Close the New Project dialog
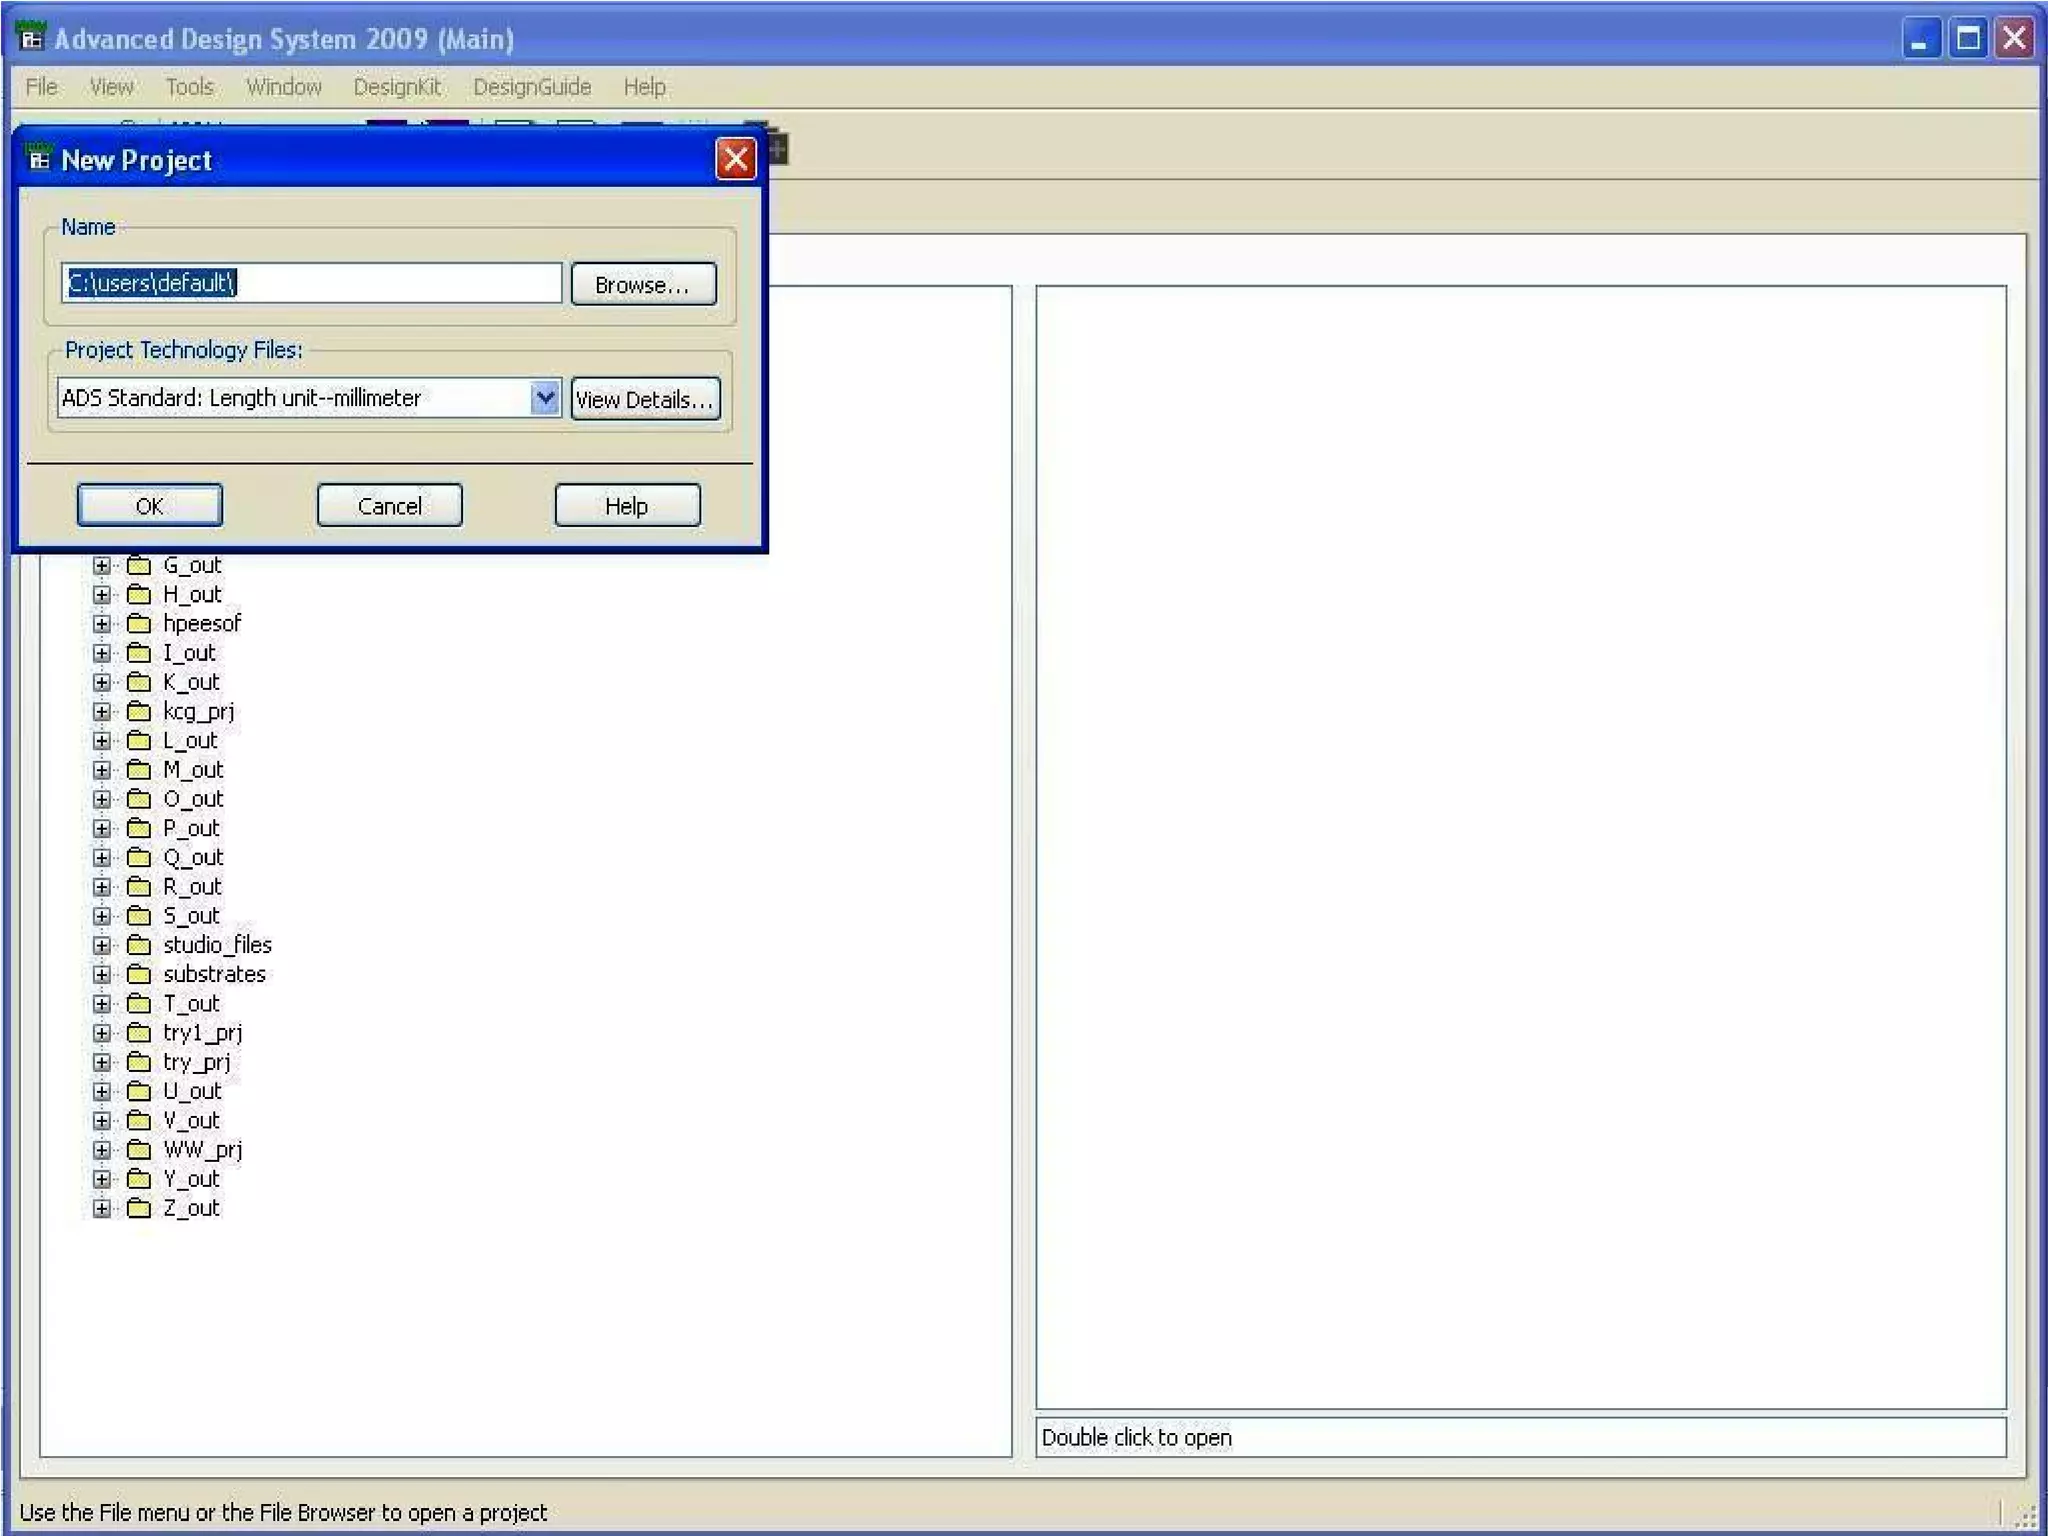 point(735,159)
